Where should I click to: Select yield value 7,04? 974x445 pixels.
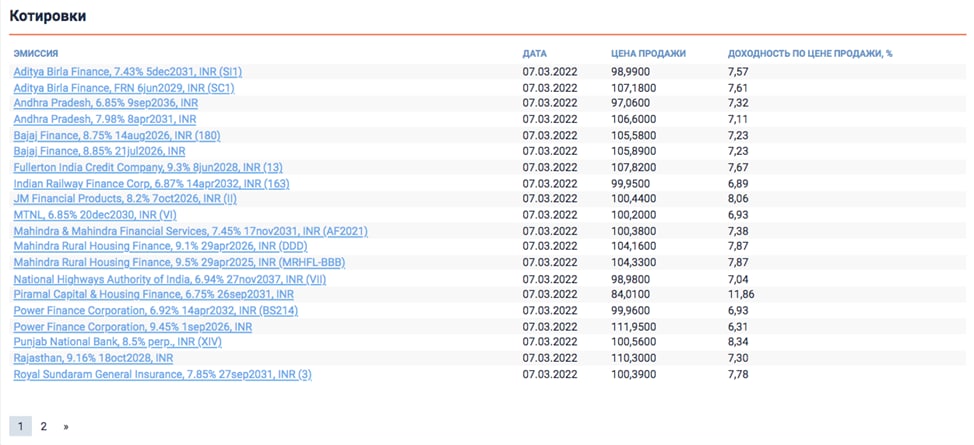pyautogui.click(x=738, y=279)
